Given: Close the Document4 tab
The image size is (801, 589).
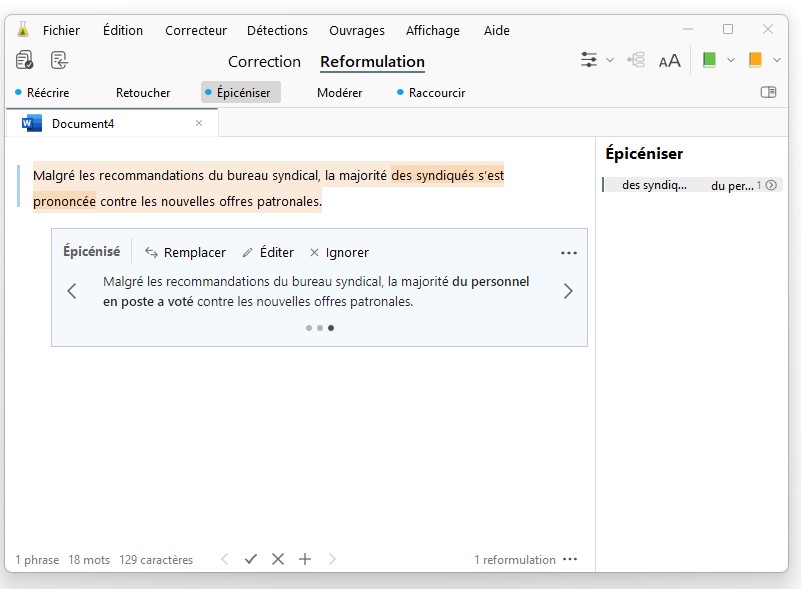Looking at the screenshot, I should pyautogui.click(x=199, y=123).
